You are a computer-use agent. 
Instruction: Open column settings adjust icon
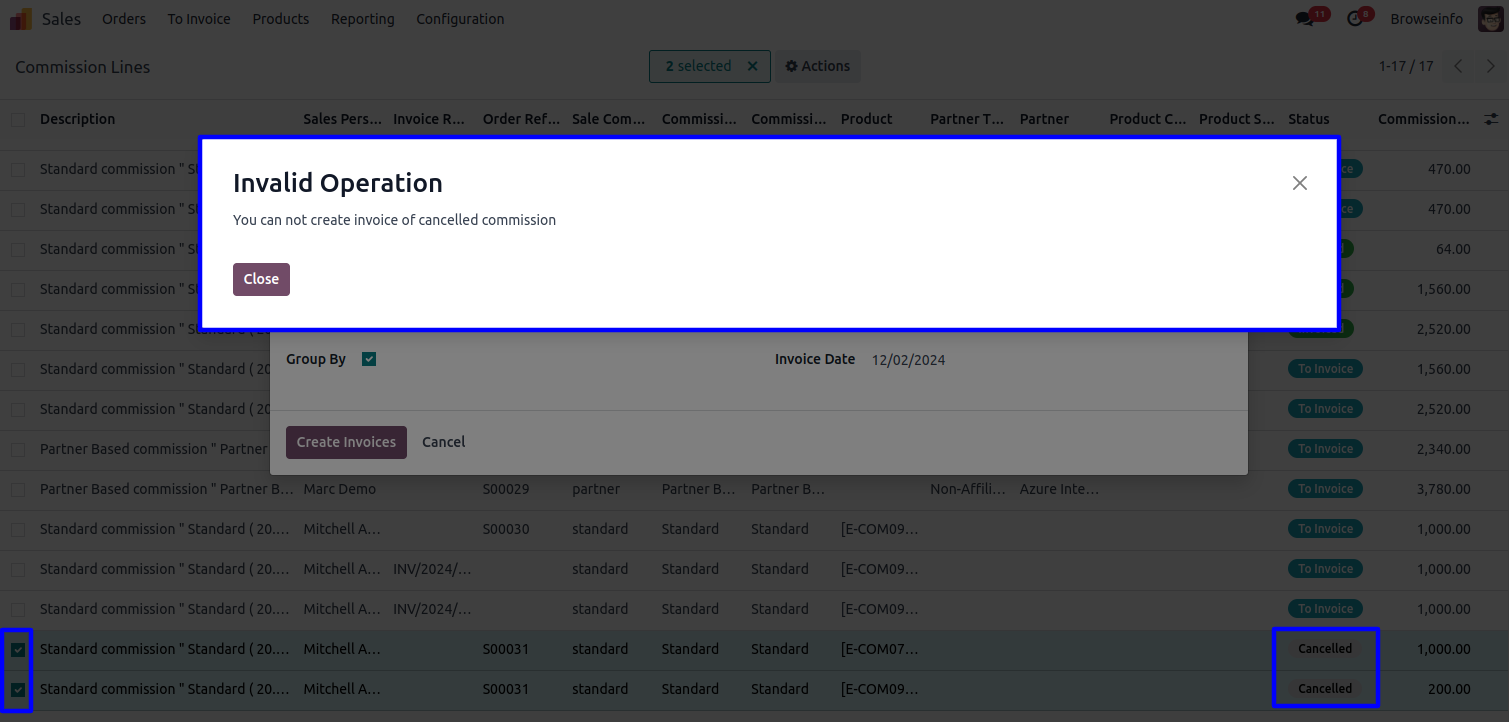(1490, 119)
